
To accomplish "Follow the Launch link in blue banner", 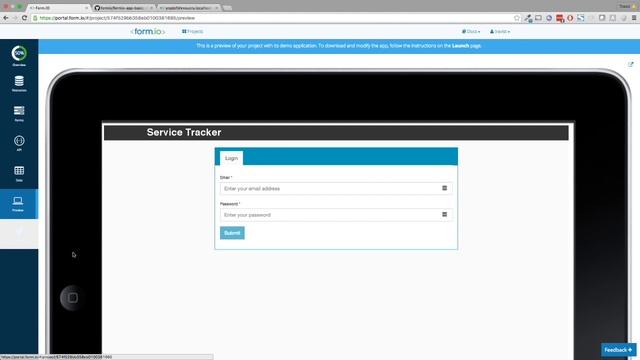I will coord(460,46).
